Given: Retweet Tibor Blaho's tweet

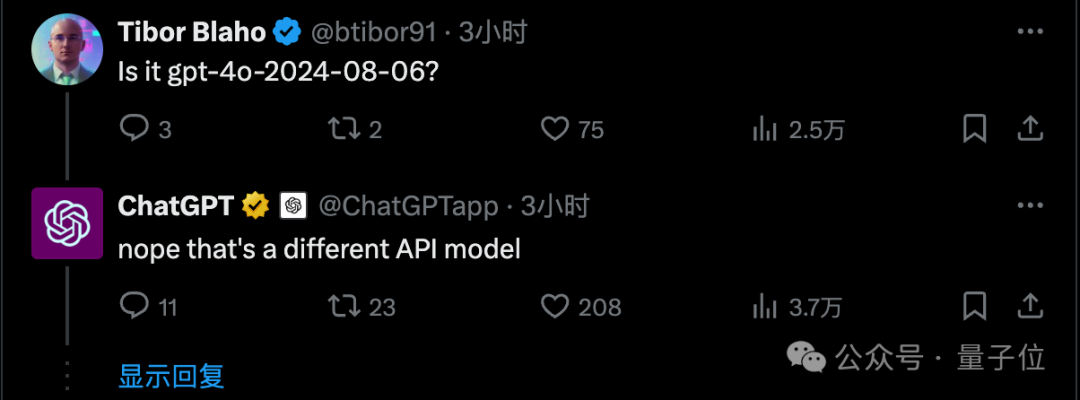Looking at the screenshot, I should pos(345,128).
